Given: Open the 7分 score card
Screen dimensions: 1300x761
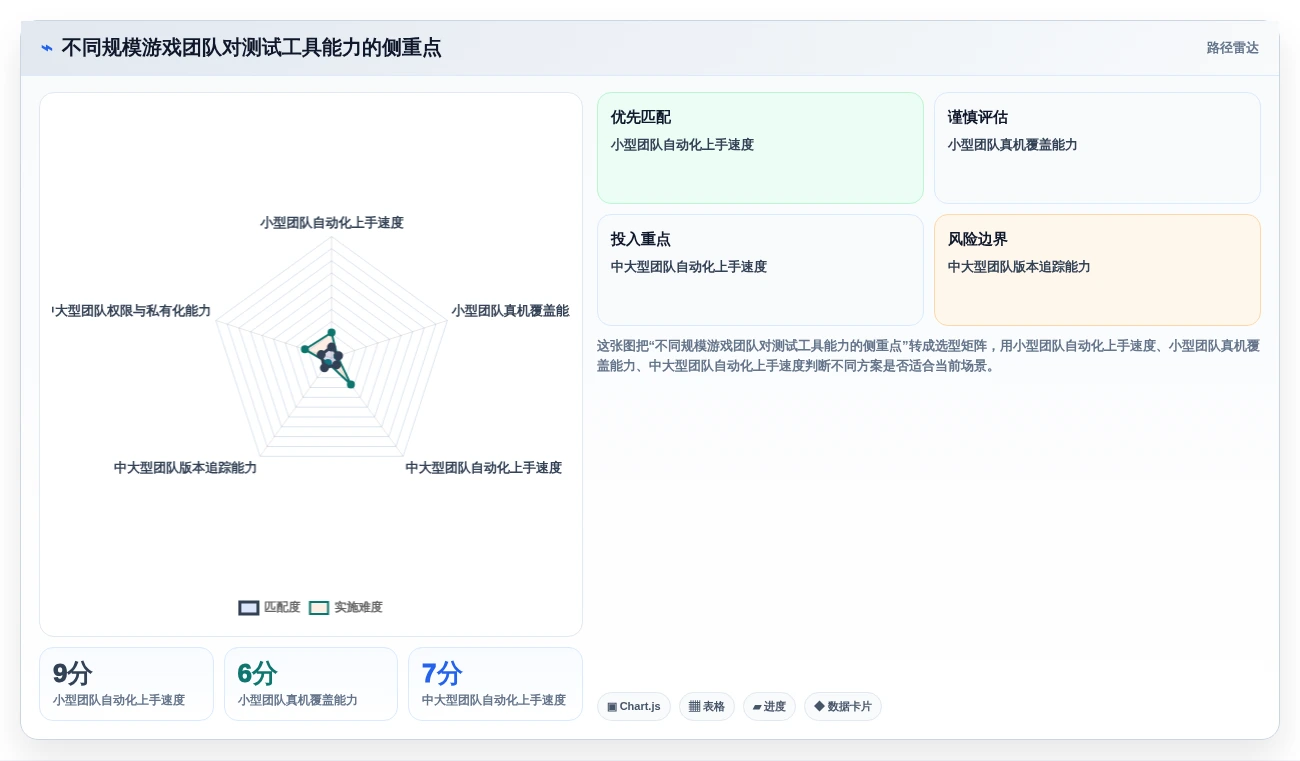Looking at the screenshot, I should coord(495,684).
